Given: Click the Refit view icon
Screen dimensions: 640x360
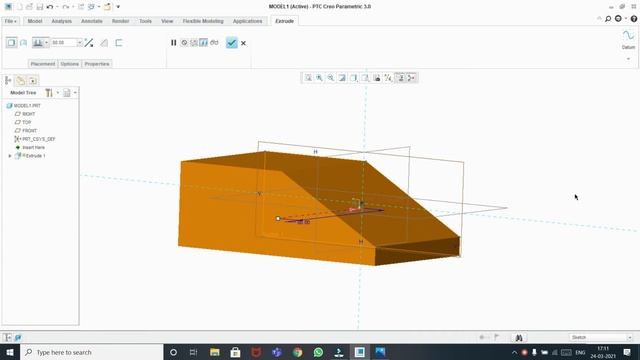Looking at the screenshot, I should 308,78.
